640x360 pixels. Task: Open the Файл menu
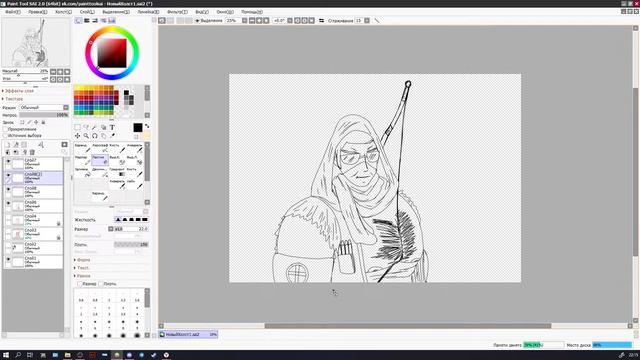(x=13, y=12)
